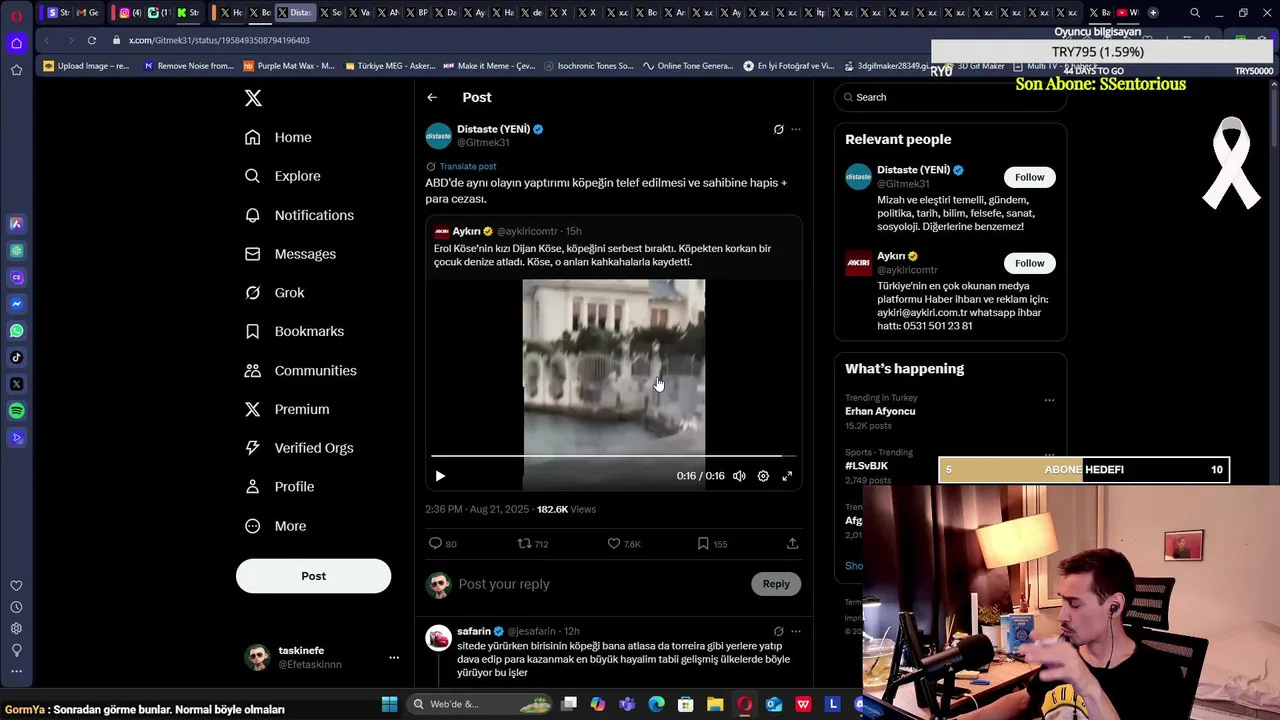
Task: Click Post your reply field
Action: click(600, 584)
